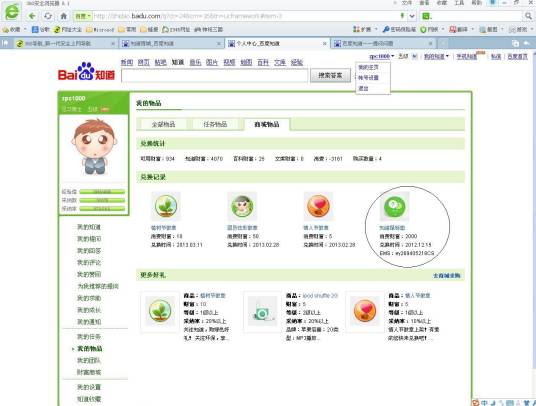Expand the address bar history dropdown arrow
The height and width of the screenshot is (406, 536).
(x=412, y=16)
